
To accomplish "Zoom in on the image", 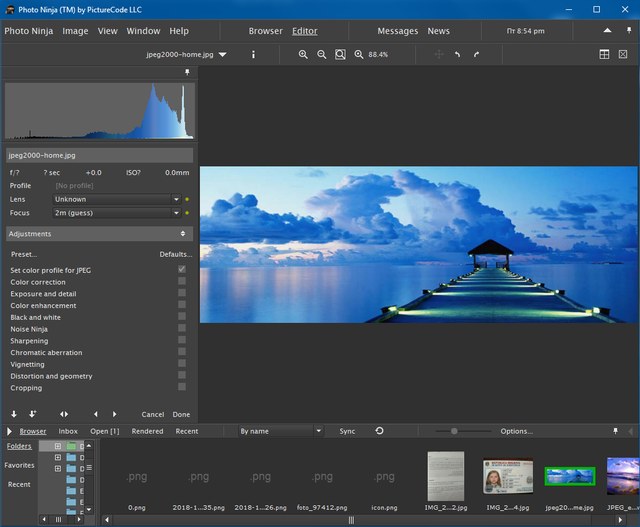I will 303,54.
